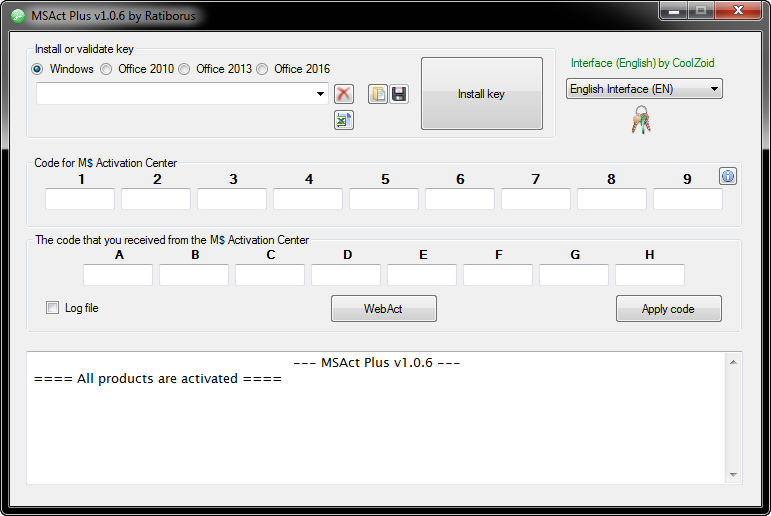Click the paste key clipboard icon

(x=378, y=93)
